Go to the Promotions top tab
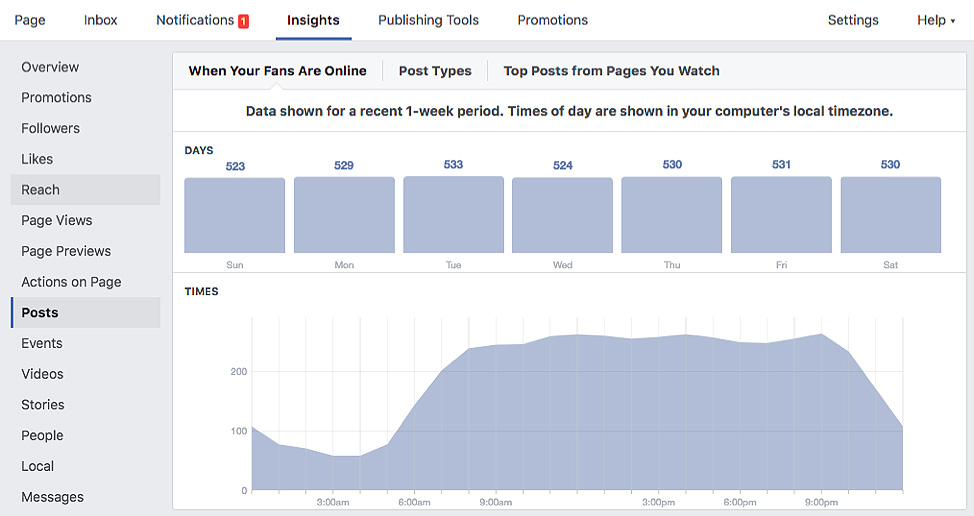 (x=552, y=20)
